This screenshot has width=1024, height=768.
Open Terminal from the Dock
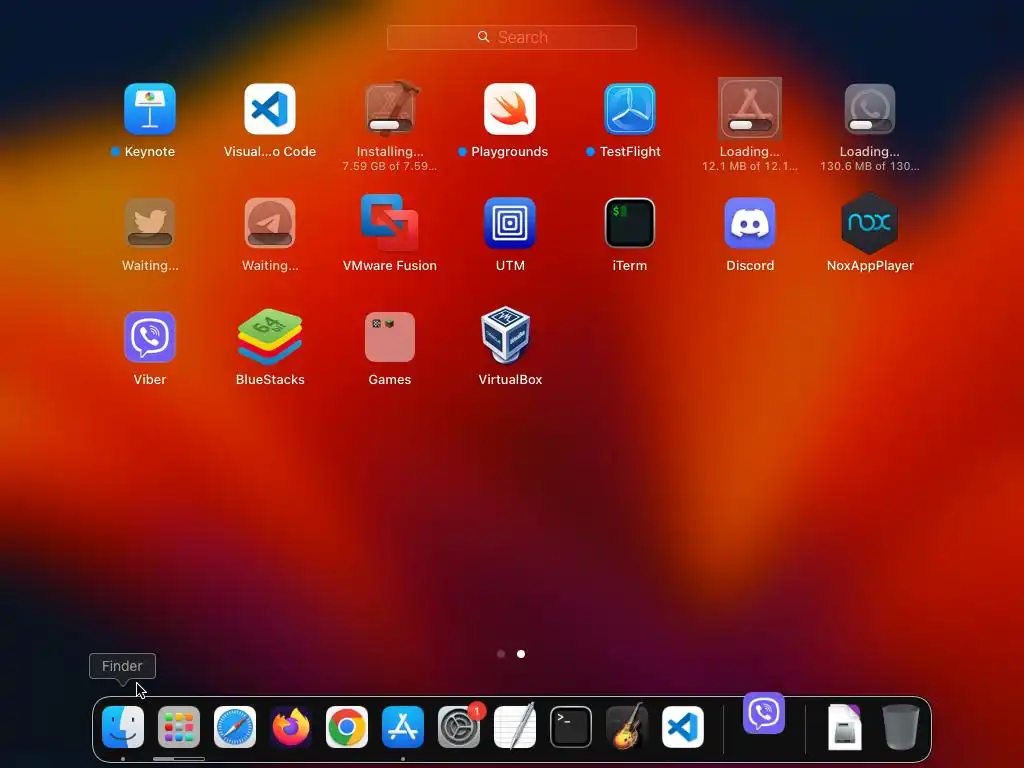[x=571, y=727]
